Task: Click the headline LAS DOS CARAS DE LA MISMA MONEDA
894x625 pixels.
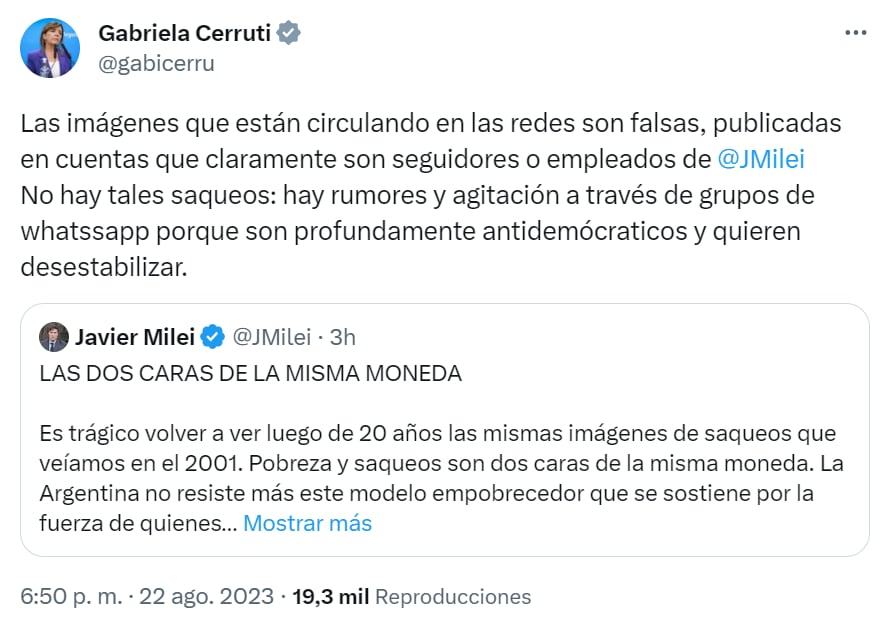Action: 251,374
